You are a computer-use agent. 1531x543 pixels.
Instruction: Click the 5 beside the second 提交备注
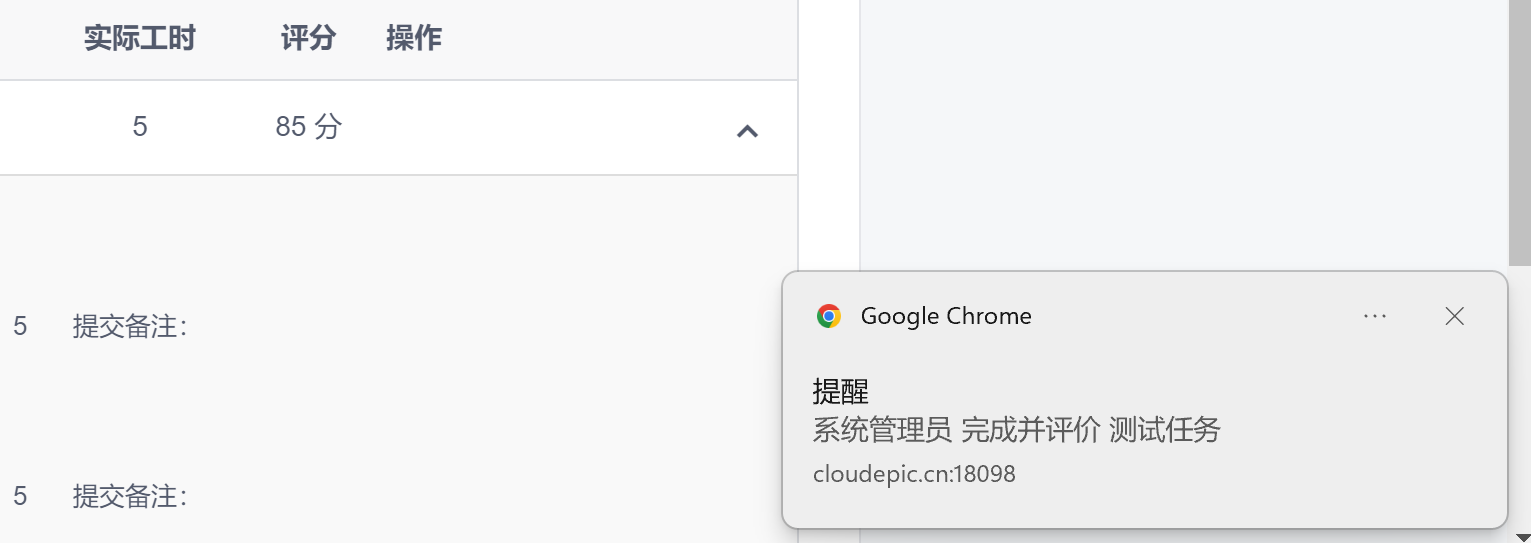tap(20, 496)
